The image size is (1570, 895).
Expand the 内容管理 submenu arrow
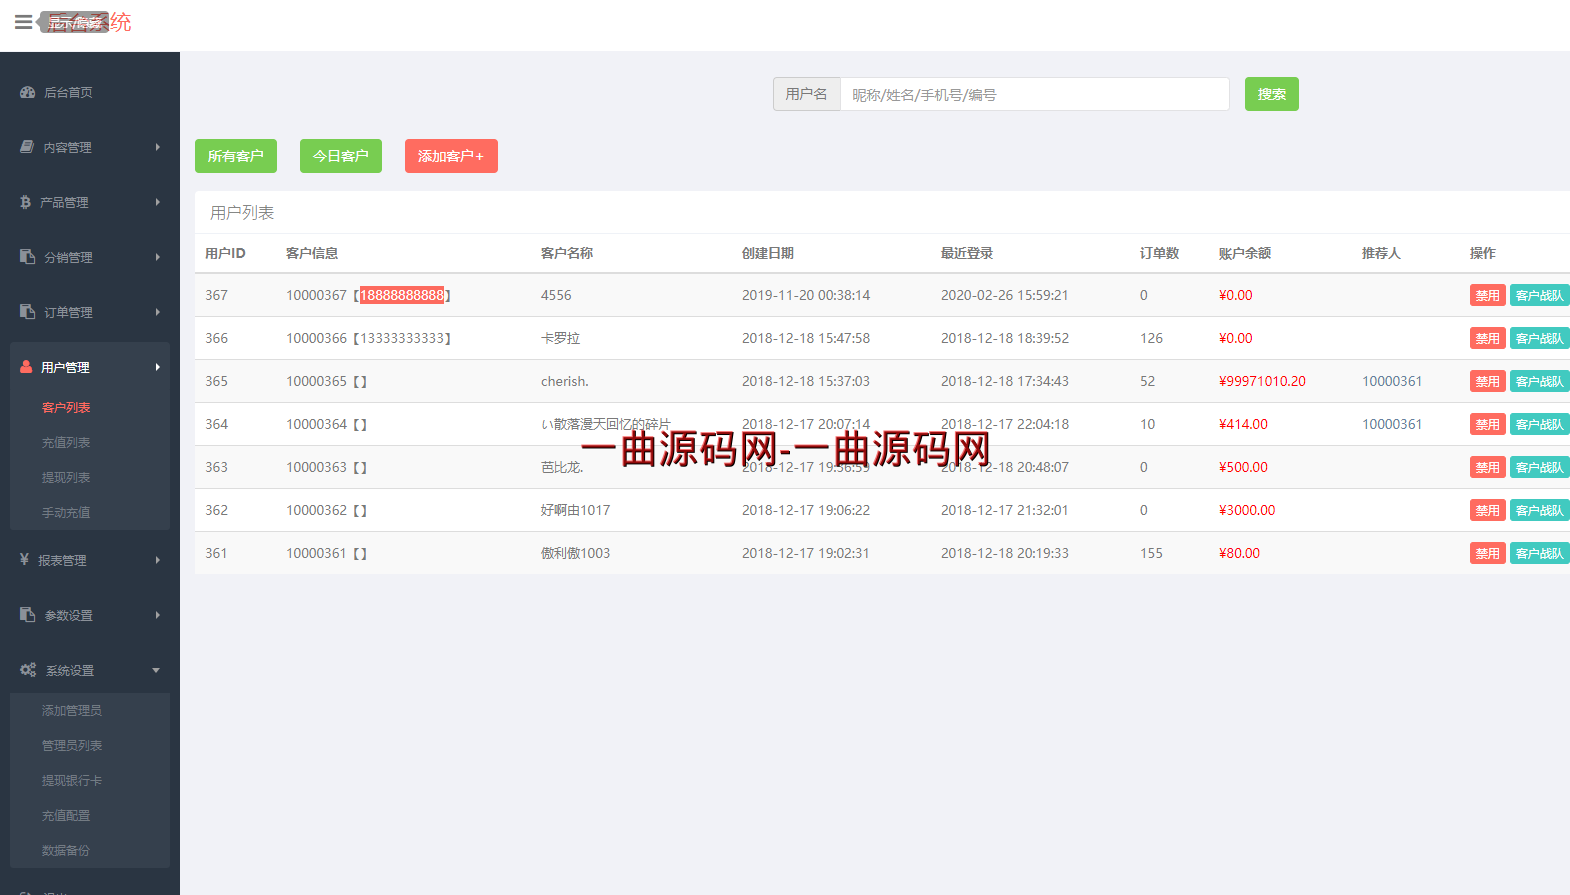tap(157, 147)
